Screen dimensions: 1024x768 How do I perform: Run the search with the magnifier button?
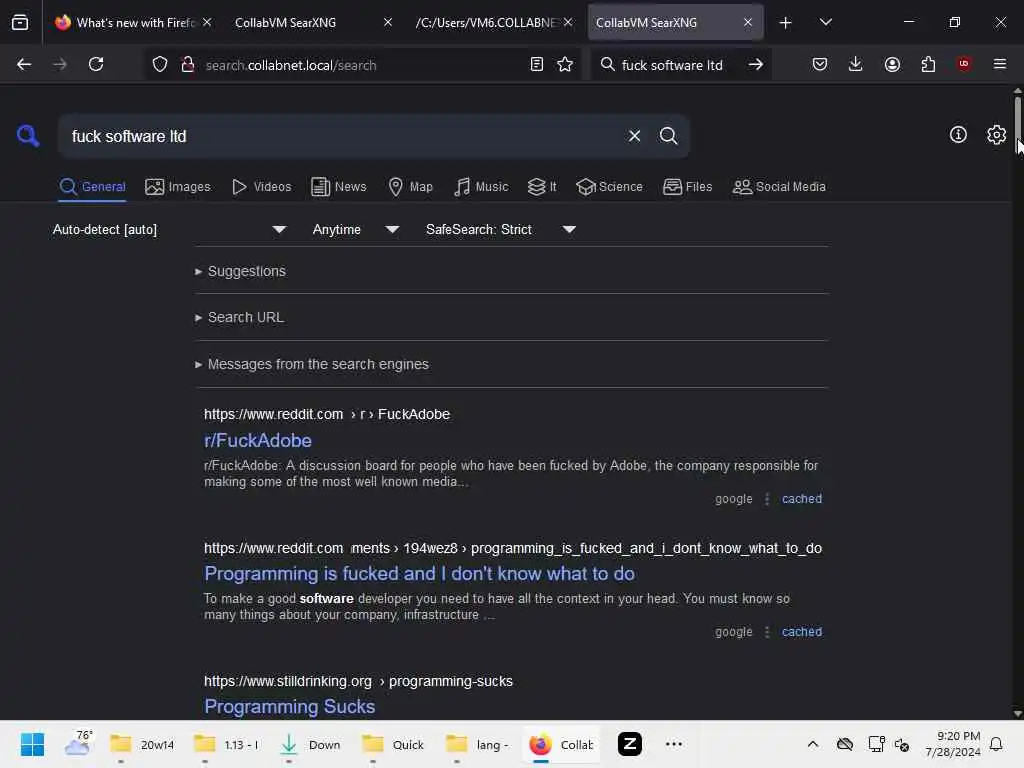click(x=668, y=136)
